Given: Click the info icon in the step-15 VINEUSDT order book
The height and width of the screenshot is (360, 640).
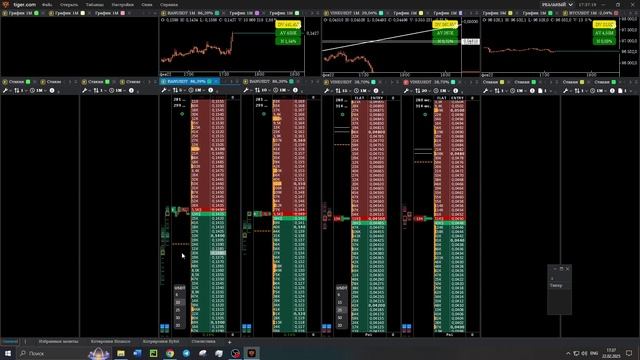Looking at the screenshot, I should [376, 90].
